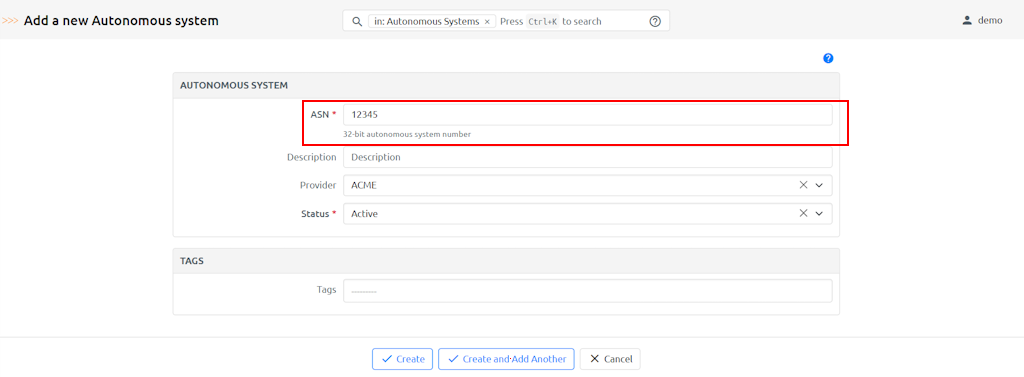The height and width of the screenshot is (377, 1024).
Task: Focus the ASN input field
Action: point(588,114)
